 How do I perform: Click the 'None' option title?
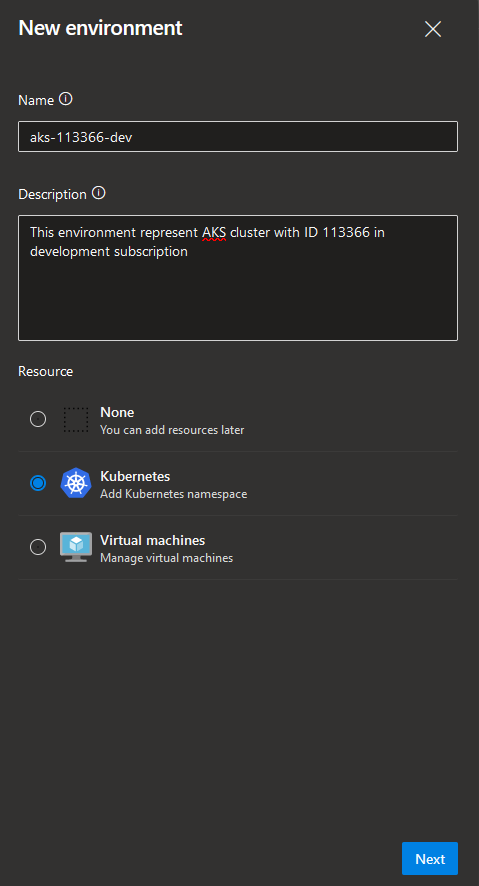click(117, 412)
